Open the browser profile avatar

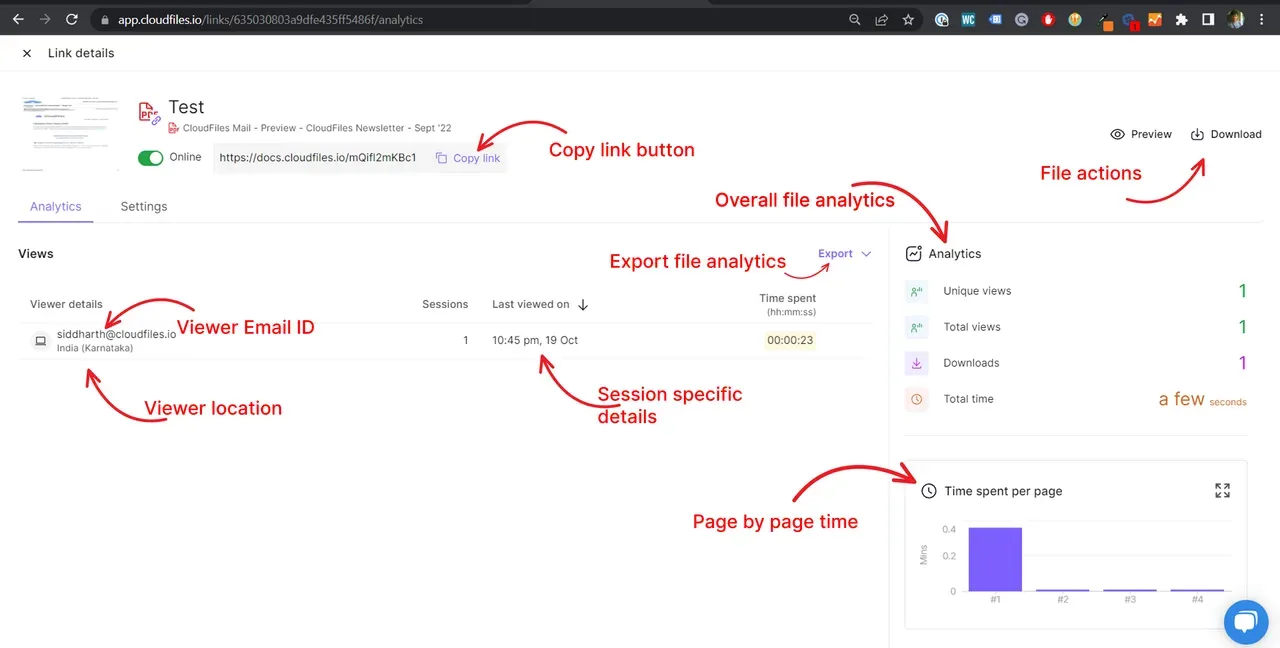[1236, 19]
